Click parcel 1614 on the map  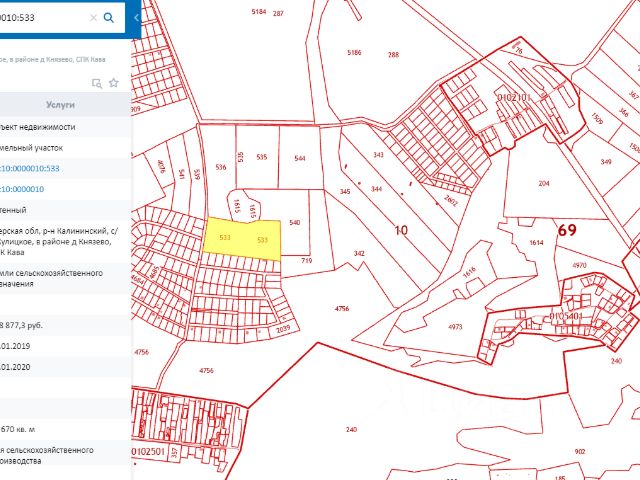(x=535, y=243)
